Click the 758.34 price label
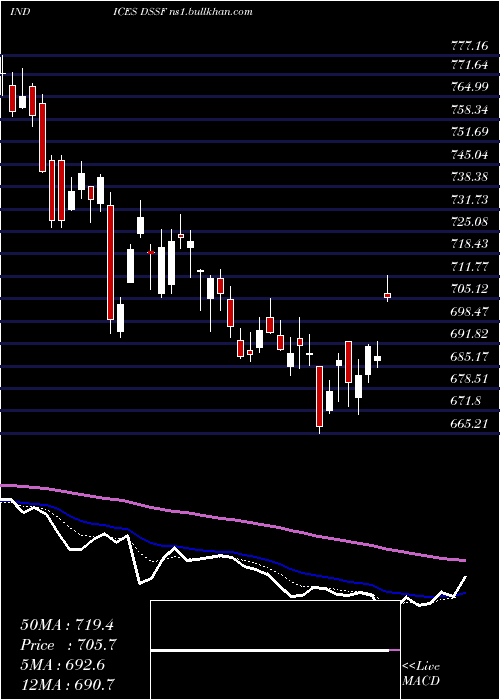This screenshot has width=500, height=700. pos(468,110)
